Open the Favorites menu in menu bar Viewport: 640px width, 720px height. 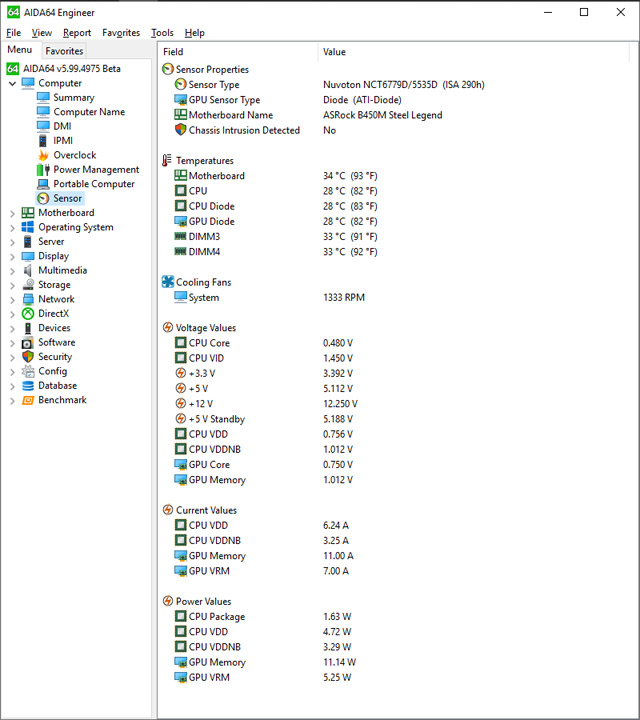click(x=121, y=33)
